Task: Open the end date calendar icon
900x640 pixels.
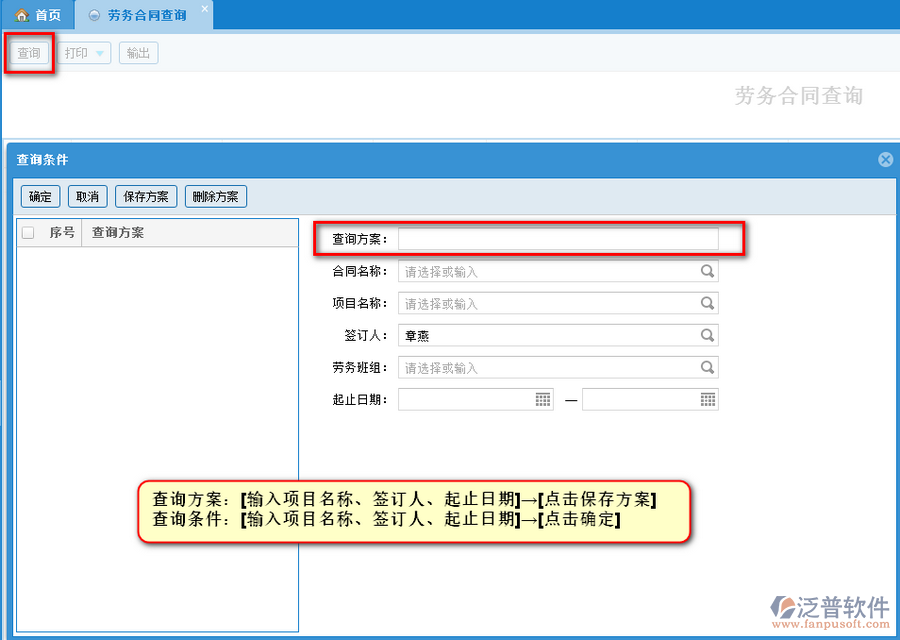Action: pos(708,399)
